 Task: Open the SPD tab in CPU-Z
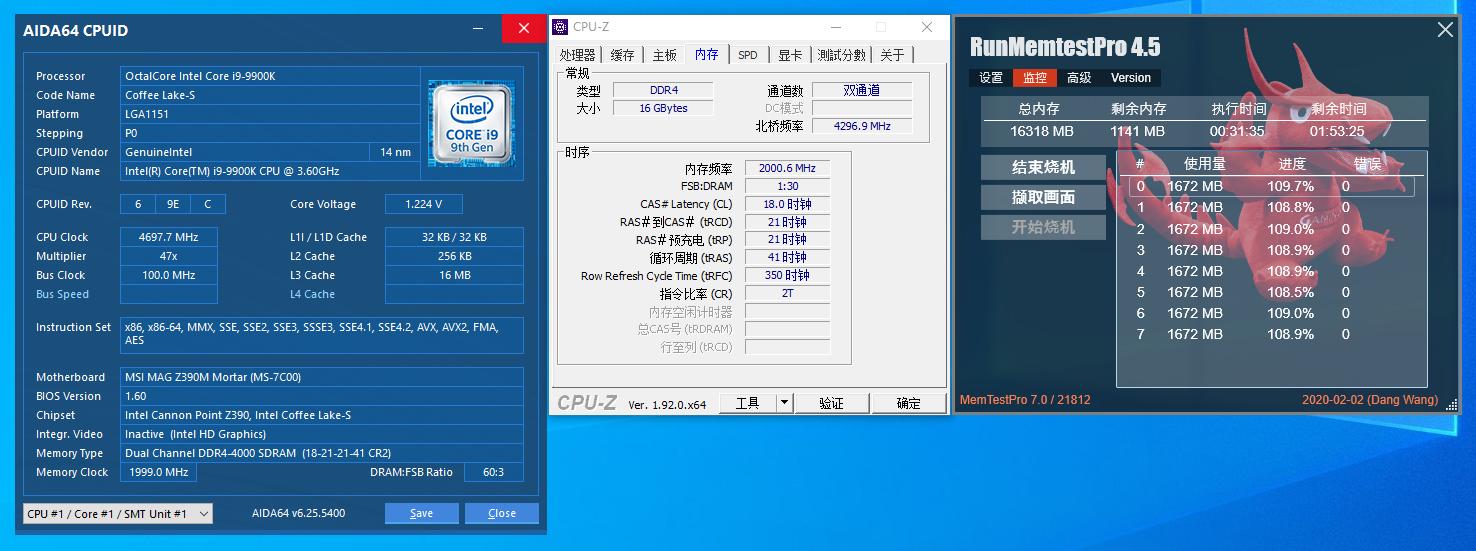[748, 55]
